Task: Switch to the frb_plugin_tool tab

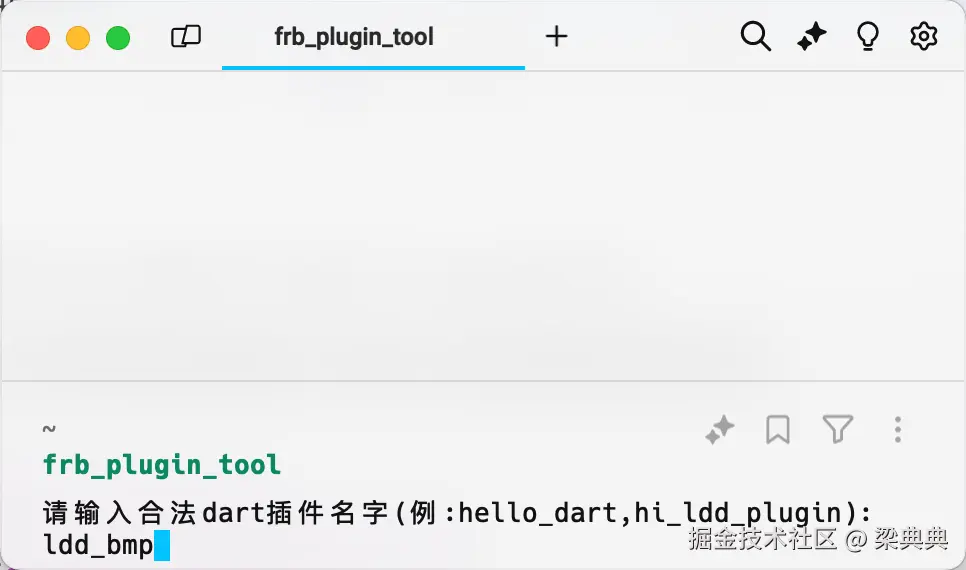Action: click(354, 38)
